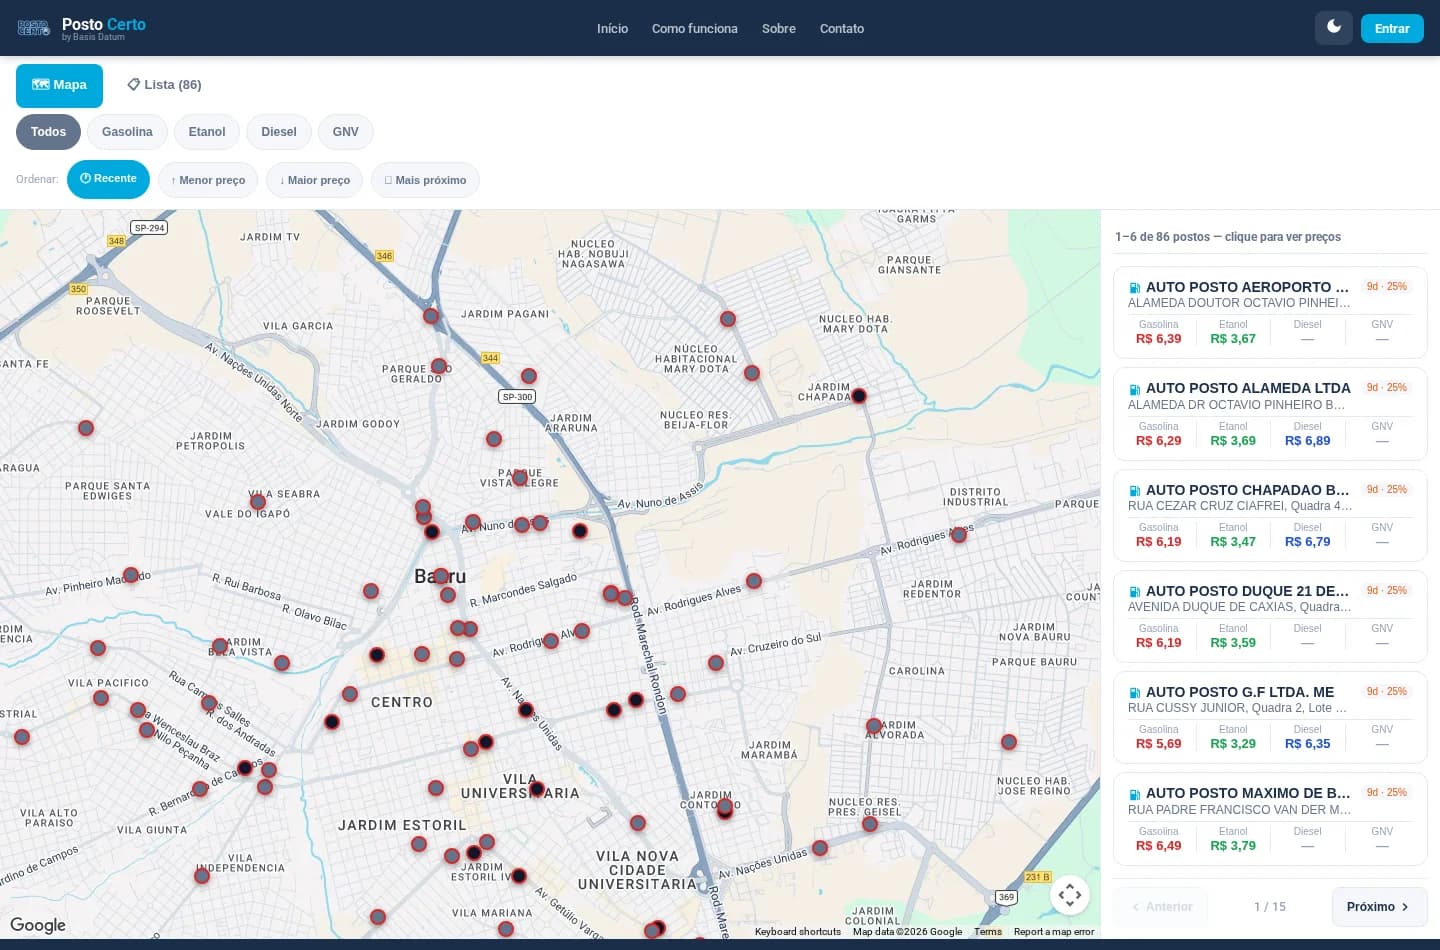
Task: Click fuel pump icon beside AUTO POSTO MAXIMO
Action: click(x=1135, y=794)
